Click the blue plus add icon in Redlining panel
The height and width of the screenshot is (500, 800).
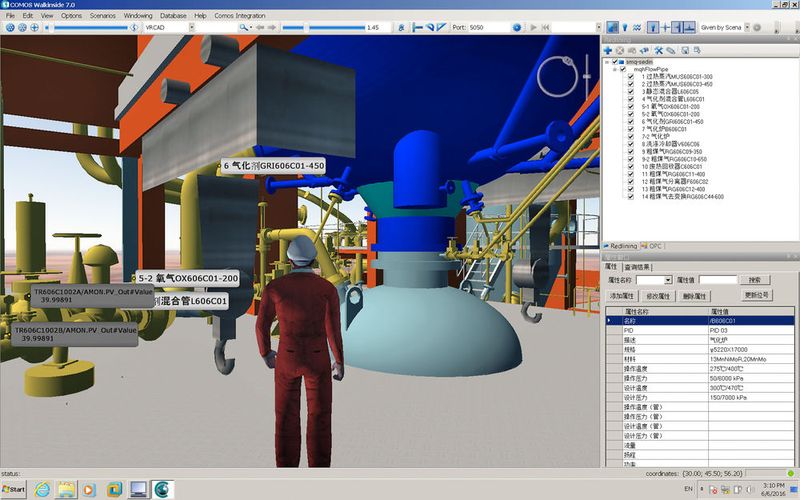coord(607,49)
